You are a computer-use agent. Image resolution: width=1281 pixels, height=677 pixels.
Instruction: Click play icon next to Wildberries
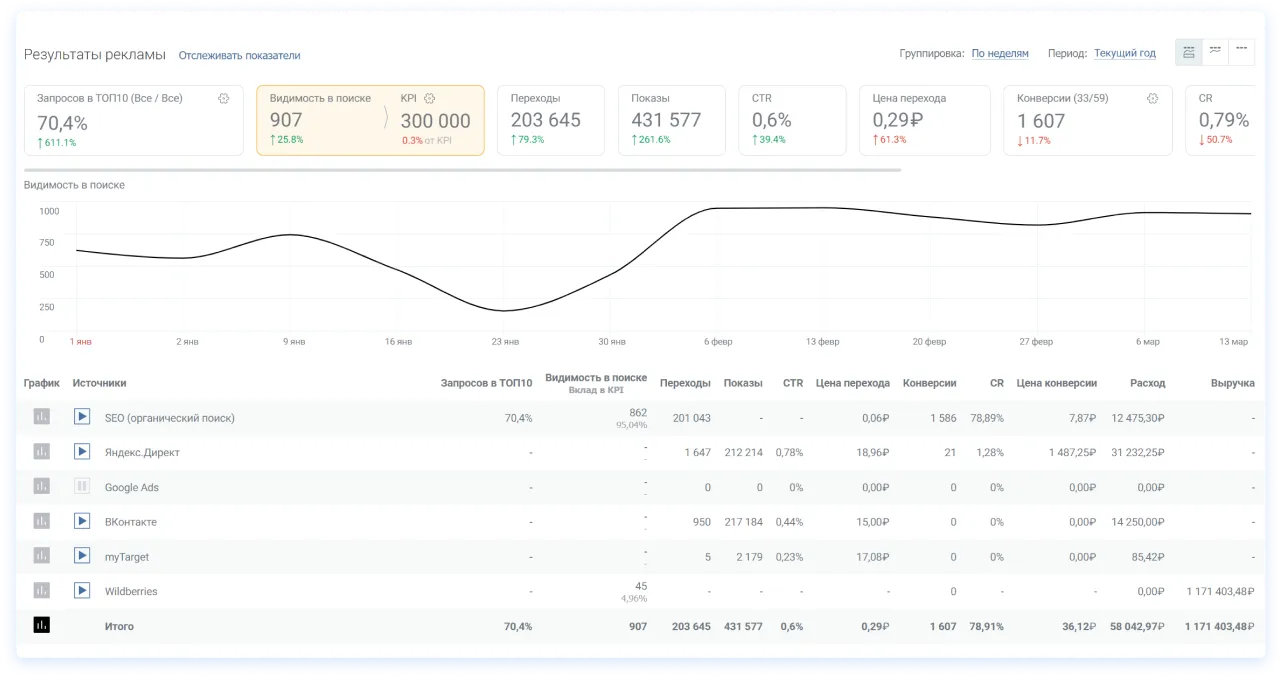82,590
